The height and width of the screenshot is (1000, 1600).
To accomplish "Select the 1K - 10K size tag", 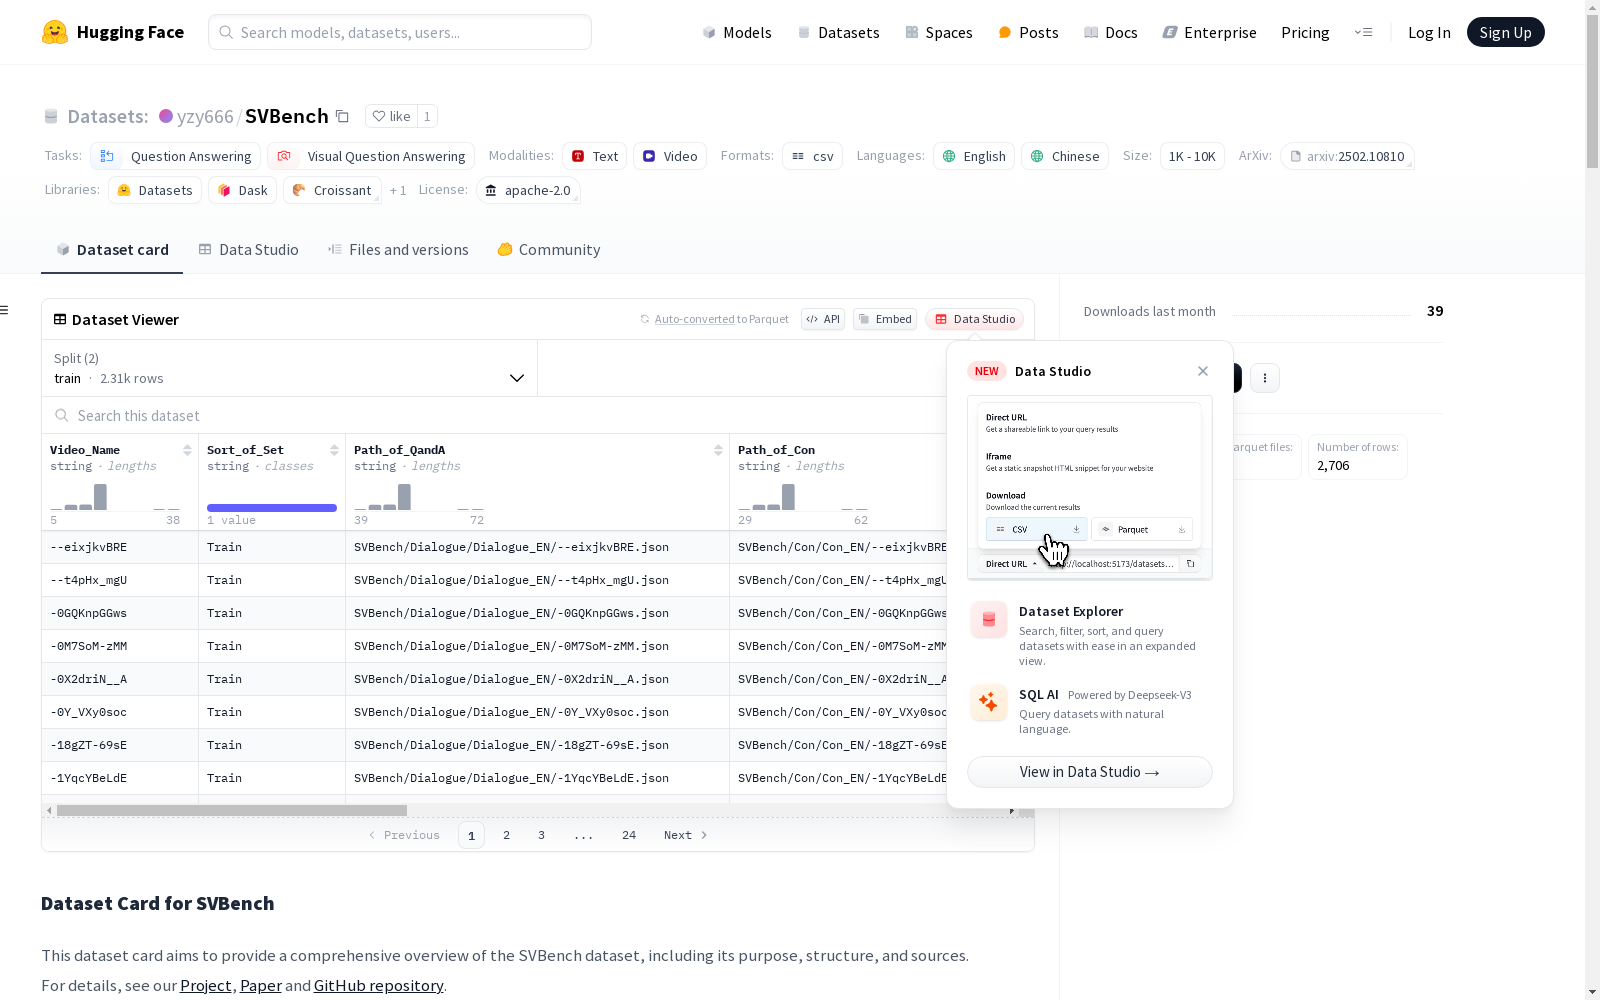I will point(1192,156).
